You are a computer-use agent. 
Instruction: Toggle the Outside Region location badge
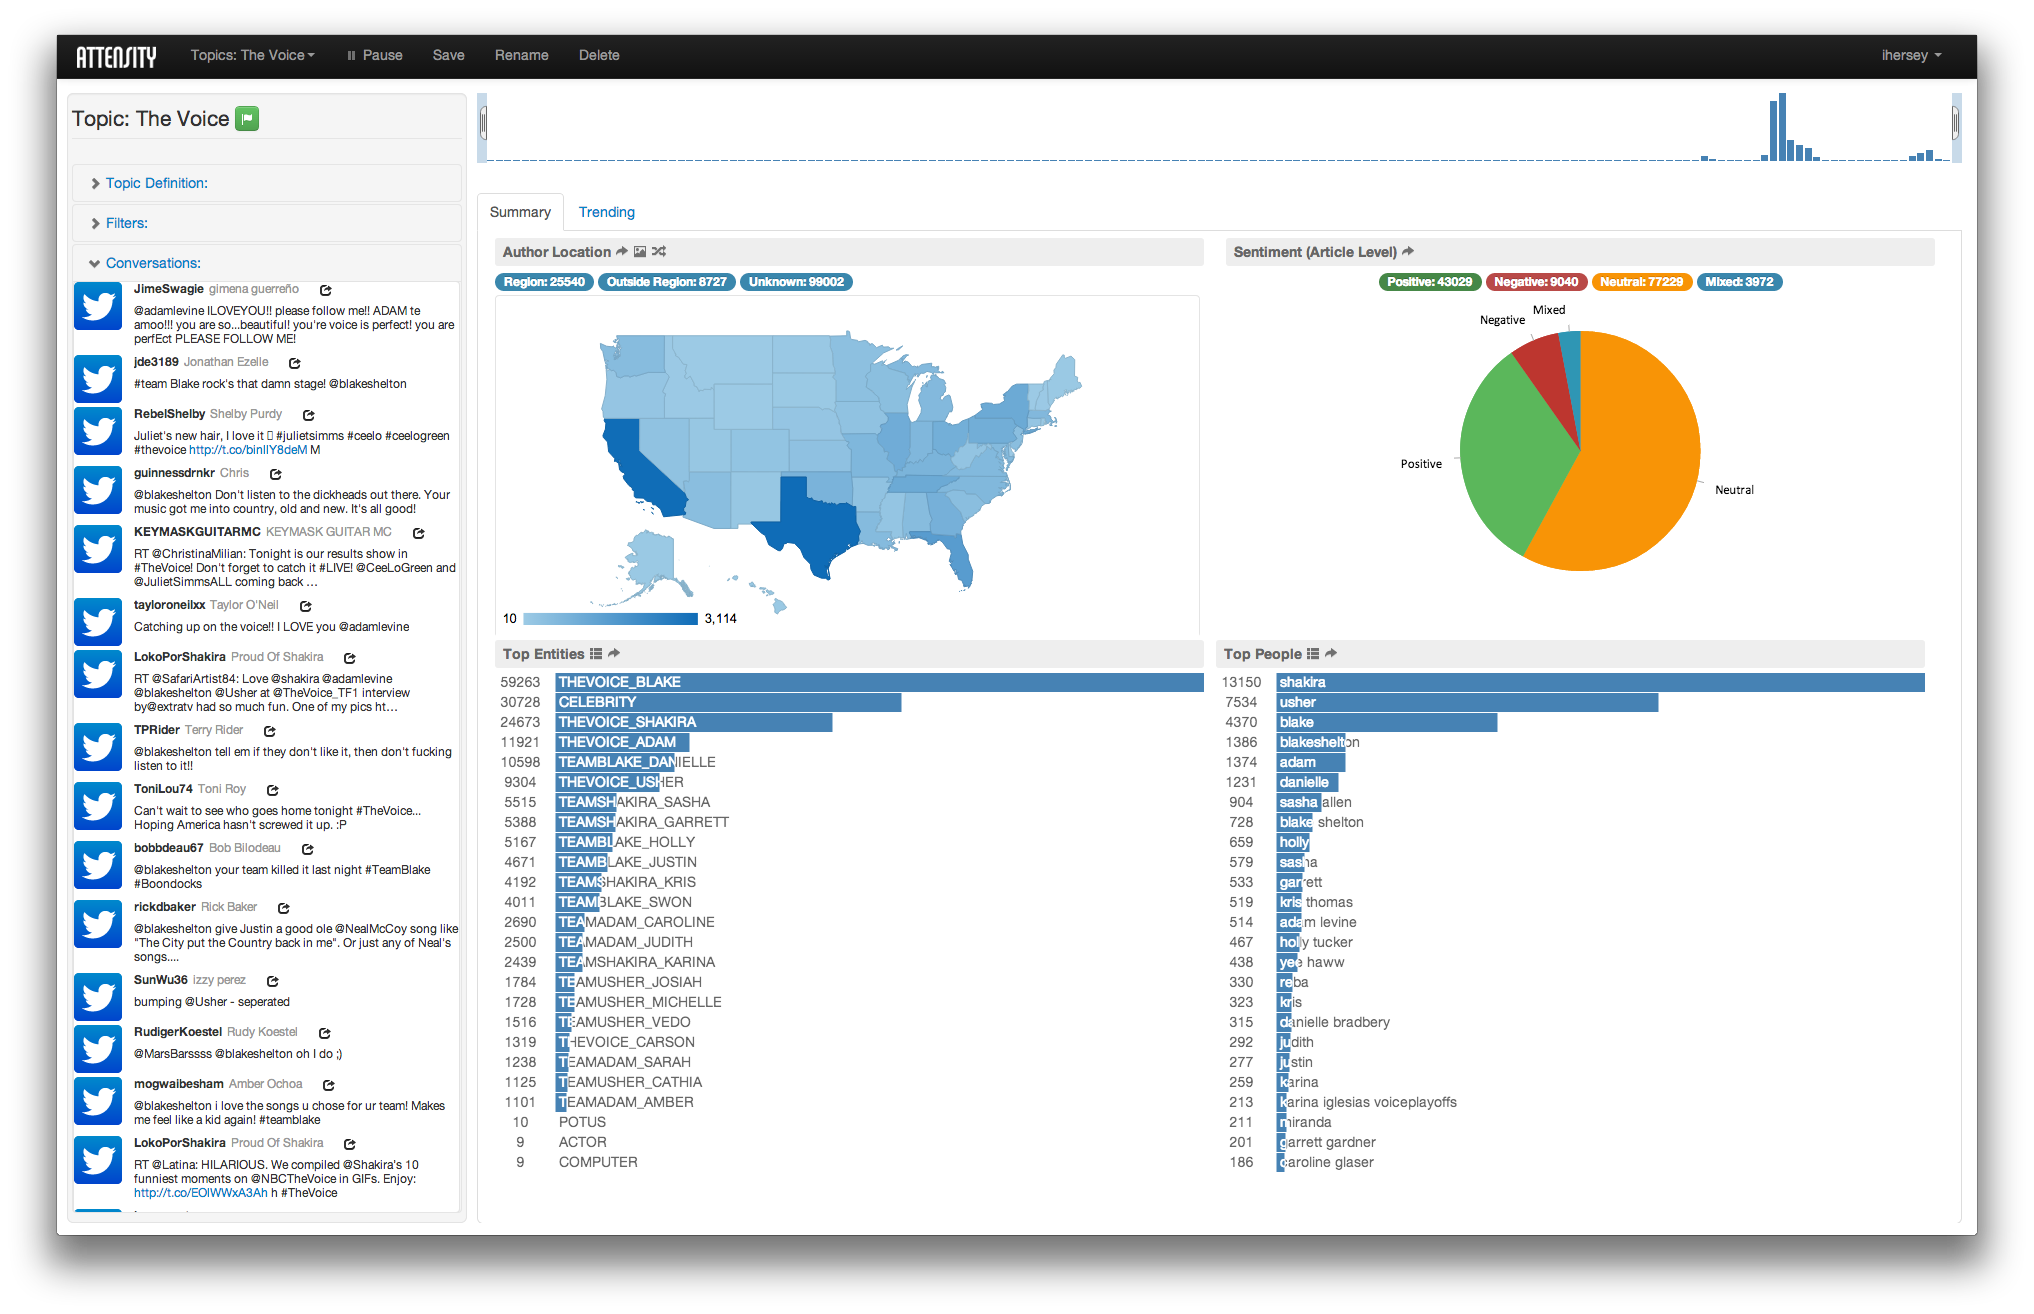[666, 282]
